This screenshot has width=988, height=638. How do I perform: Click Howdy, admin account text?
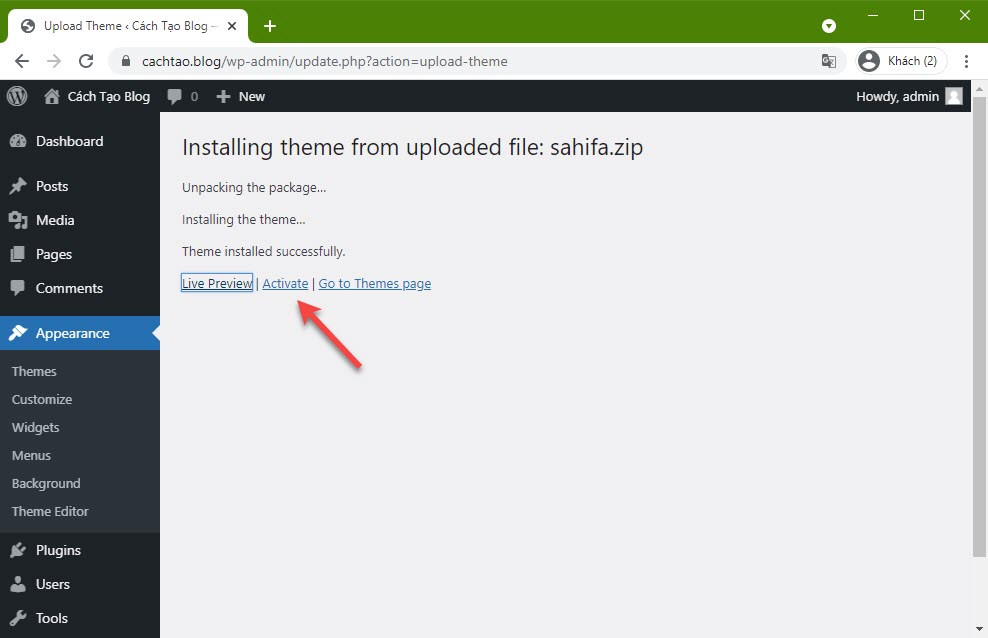tap(897, 96)
